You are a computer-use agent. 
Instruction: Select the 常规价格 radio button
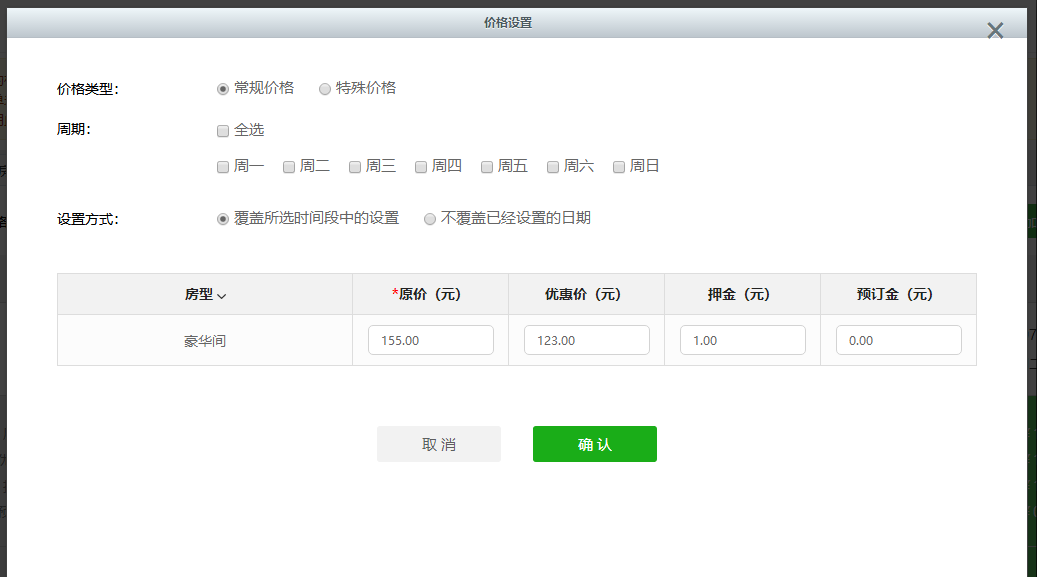223,89
